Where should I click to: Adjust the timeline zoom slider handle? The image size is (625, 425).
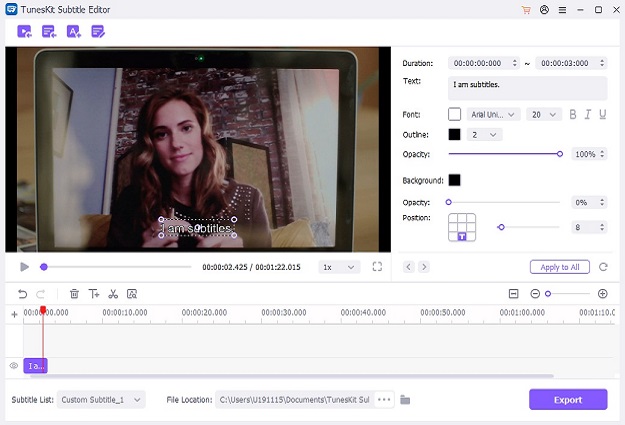tap(548, 294)
